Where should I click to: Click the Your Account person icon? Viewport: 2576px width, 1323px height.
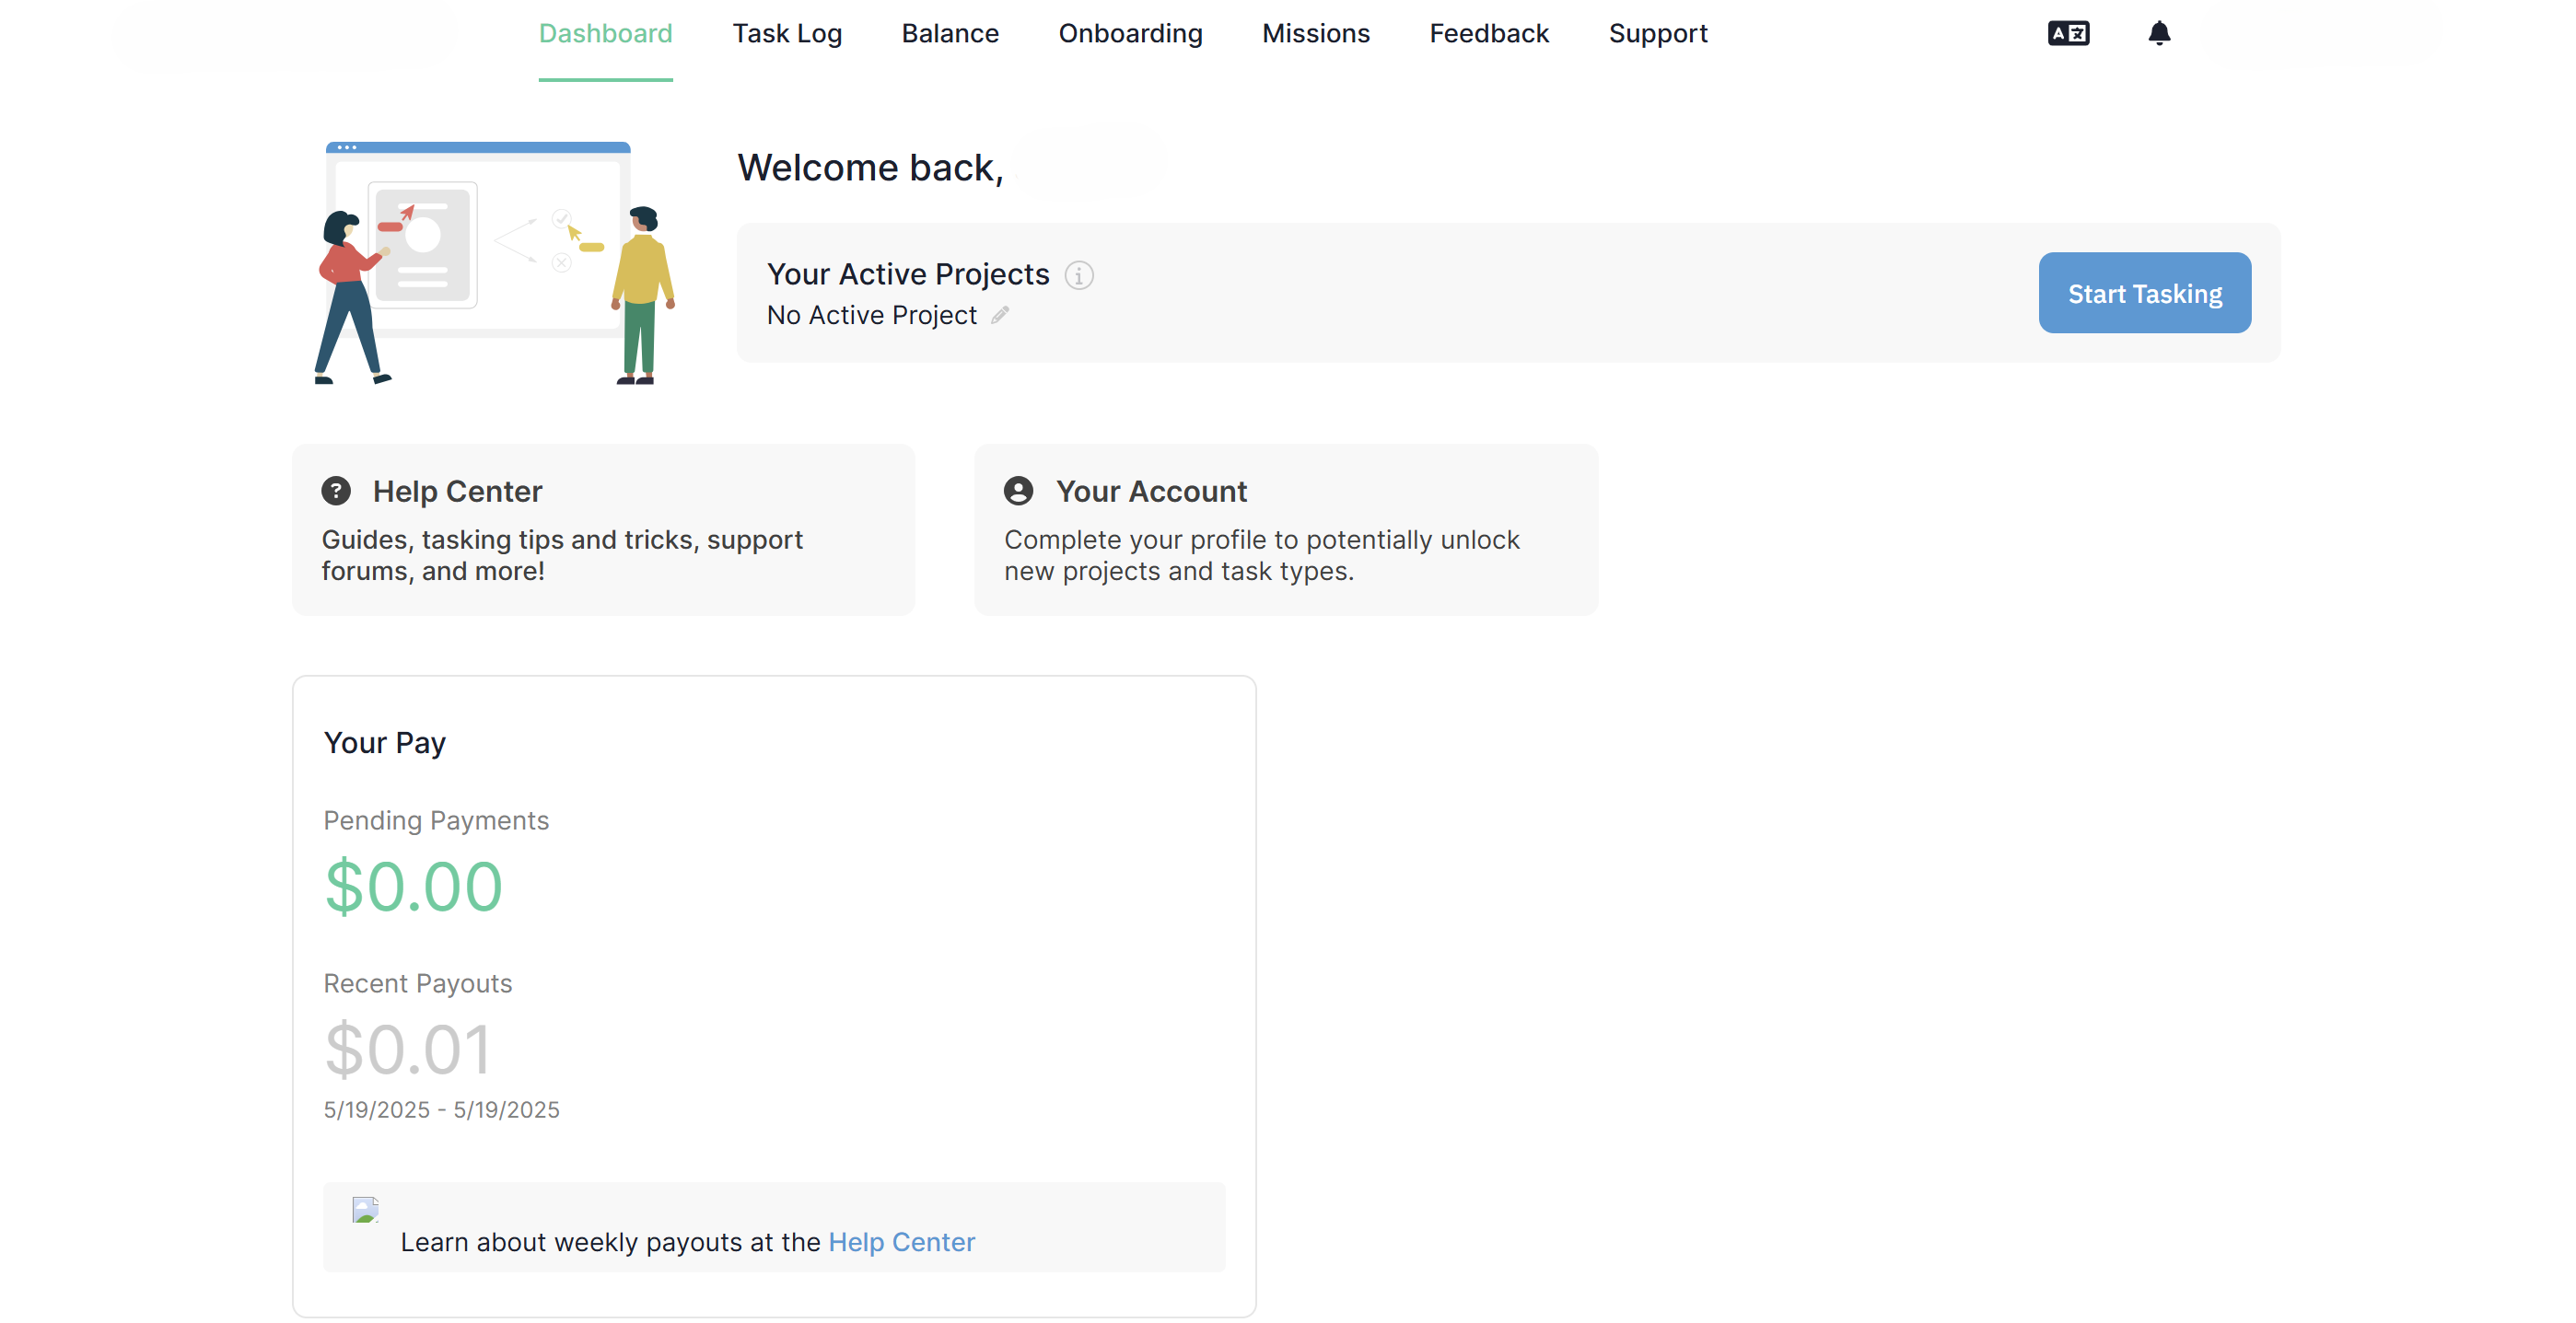(1018, 491)
